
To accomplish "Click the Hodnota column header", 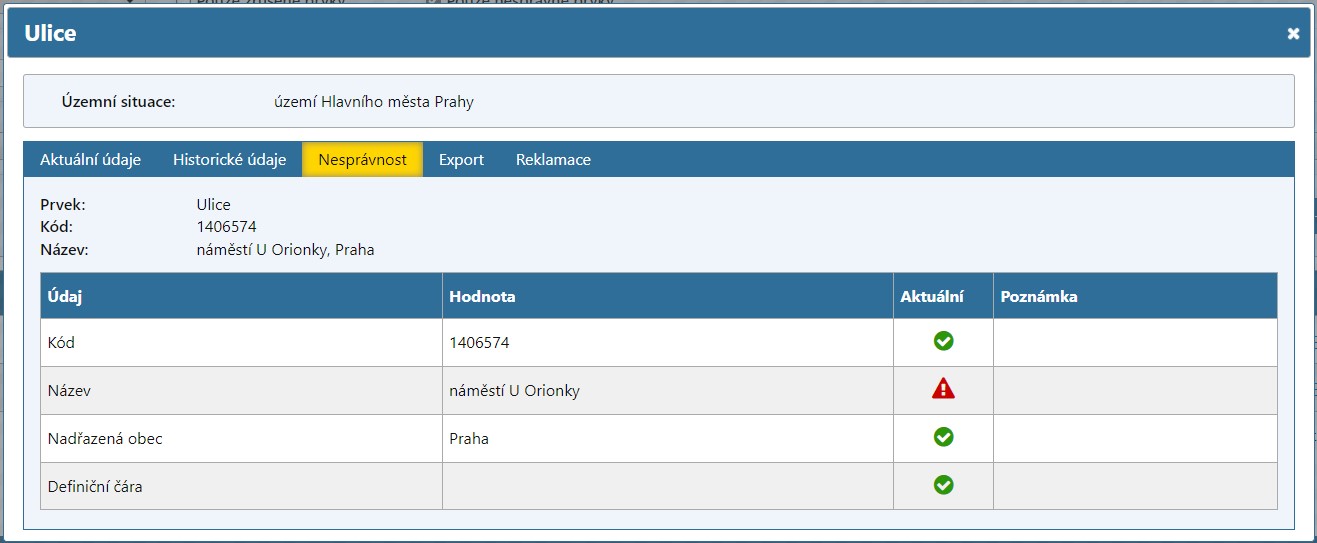I will 482,296.
